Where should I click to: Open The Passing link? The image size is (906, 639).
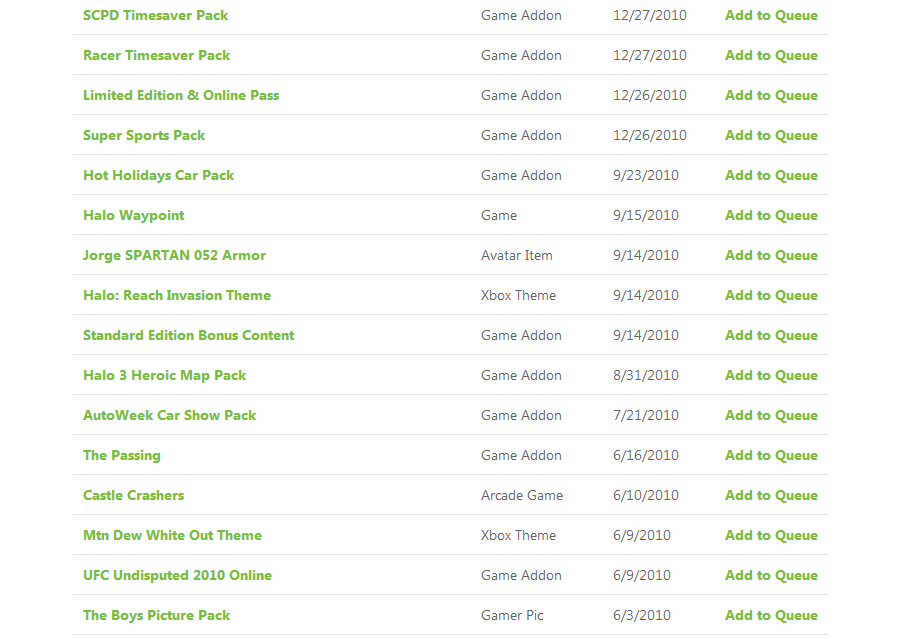(122, 455)
